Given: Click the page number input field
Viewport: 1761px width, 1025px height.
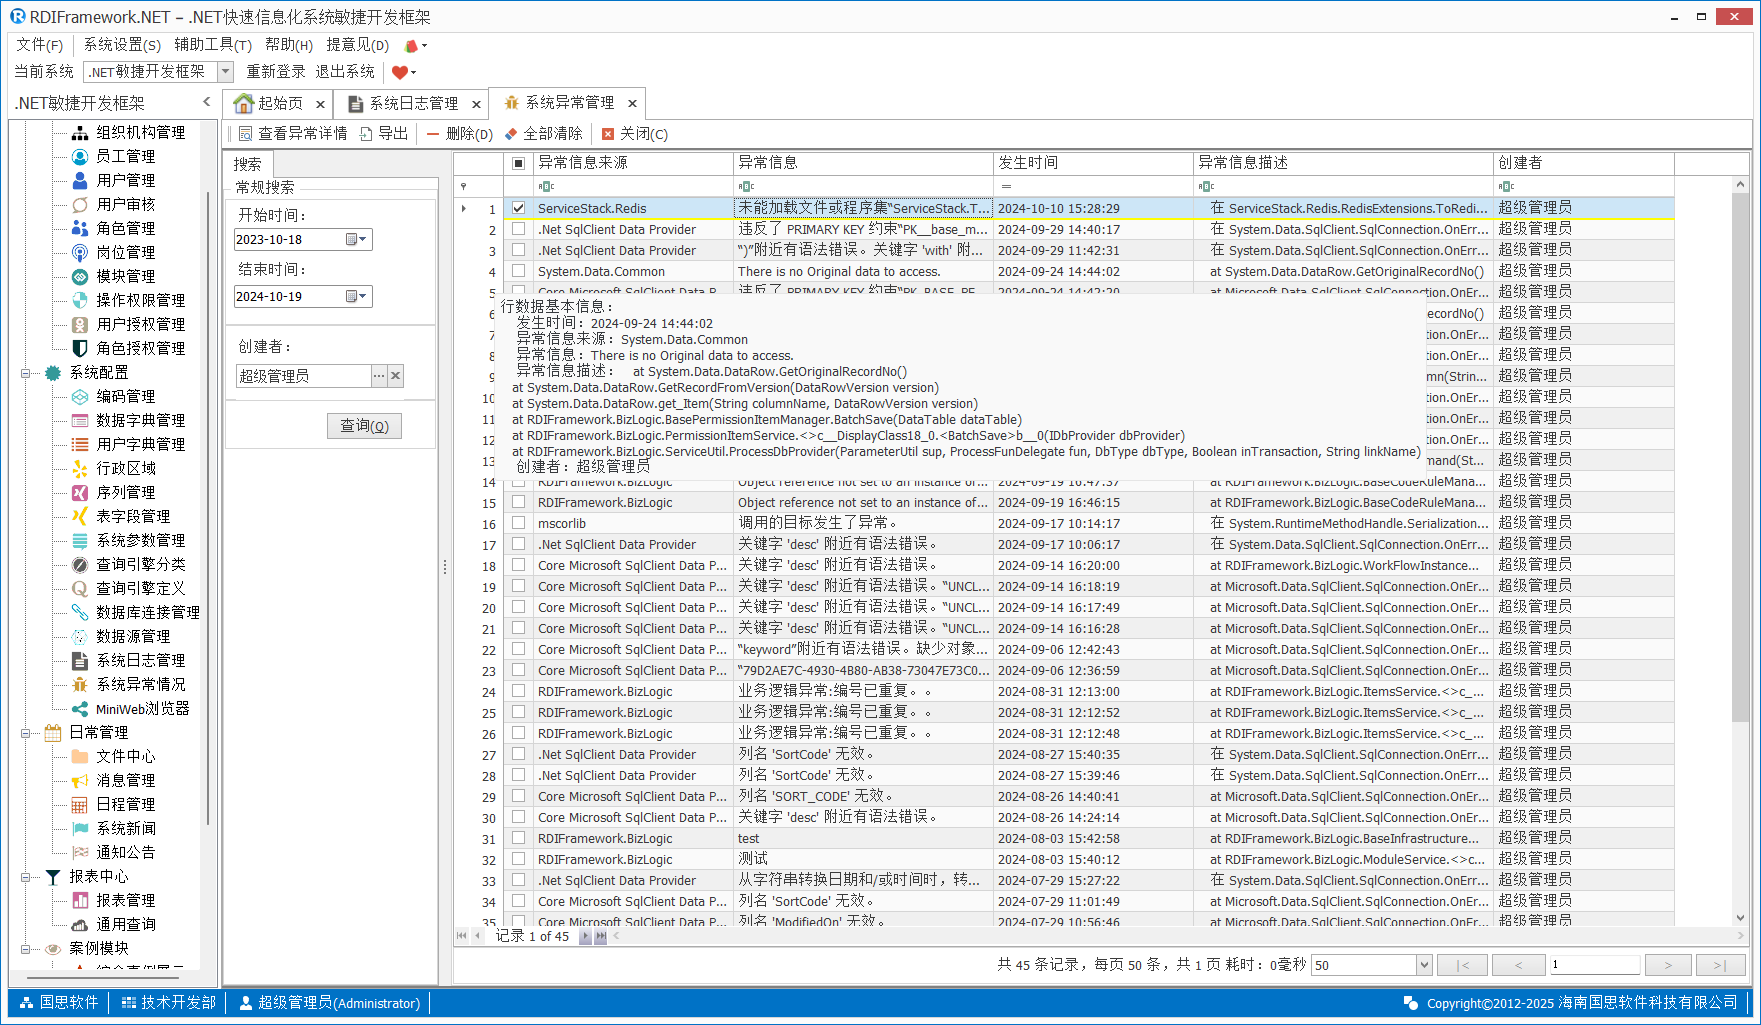Looking at the screenshot, I should (1593, 965).
